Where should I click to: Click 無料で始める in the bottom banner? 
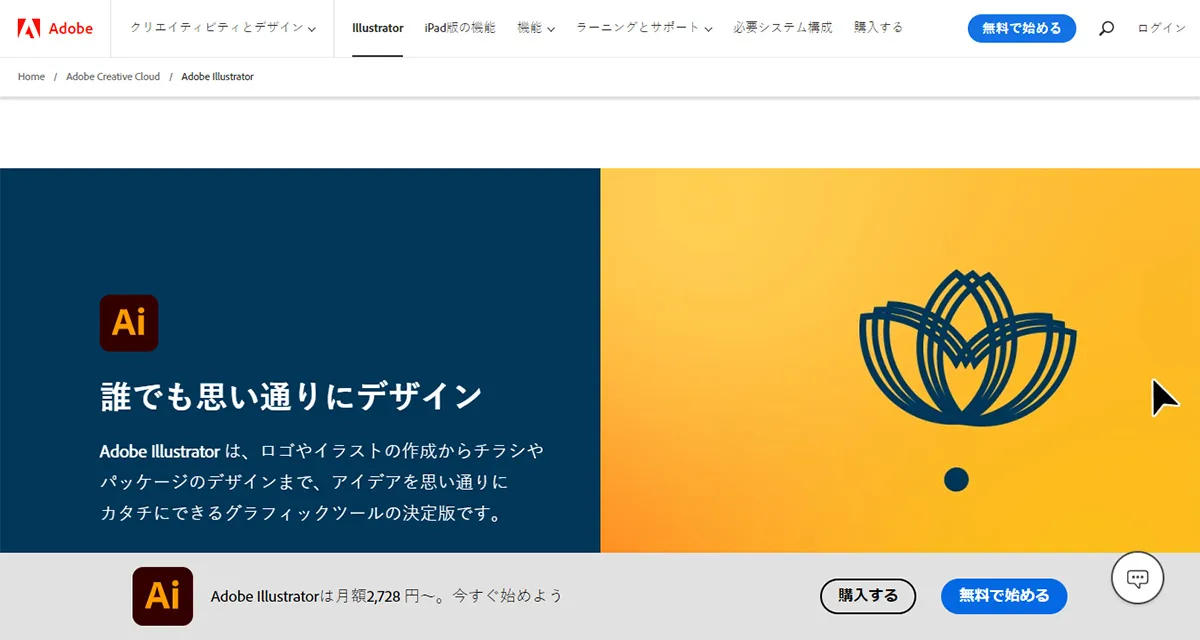point(1004,596)
